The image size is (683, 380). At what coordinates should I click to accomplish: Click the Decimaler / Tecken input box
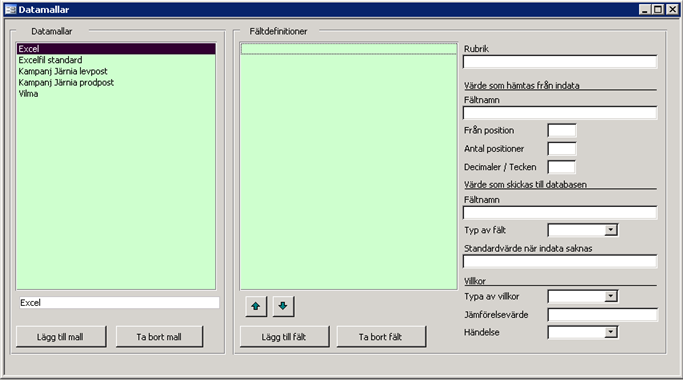pyautogui.click(x=561, y=167)
